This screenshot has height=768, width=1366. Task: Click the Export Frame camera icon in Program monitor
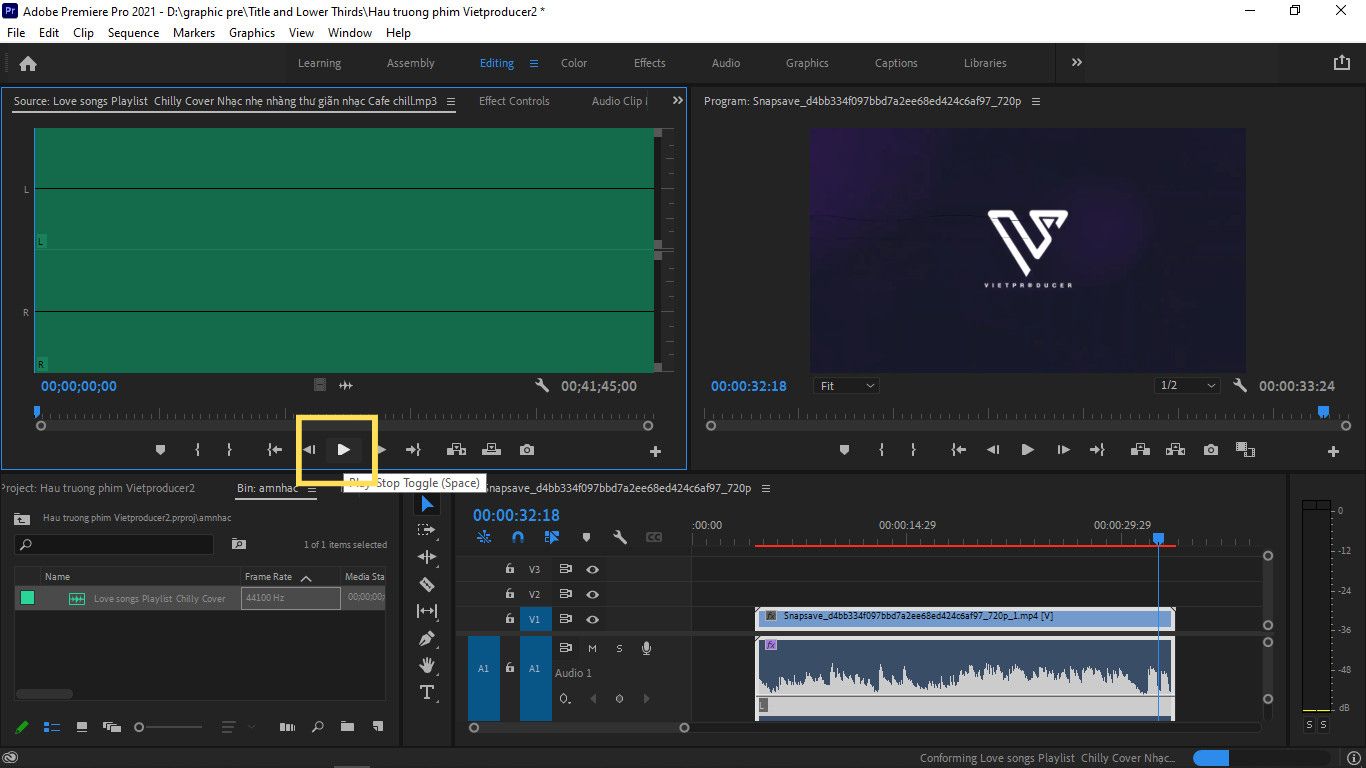pyautogui.click(x=1211, y=450)
